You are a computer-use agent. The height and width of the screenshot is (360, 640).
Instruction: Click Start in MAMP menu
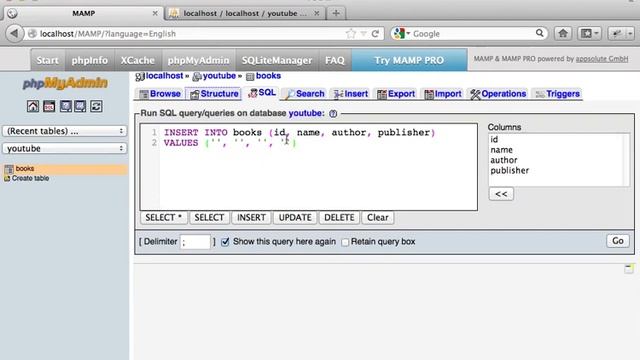47,60
